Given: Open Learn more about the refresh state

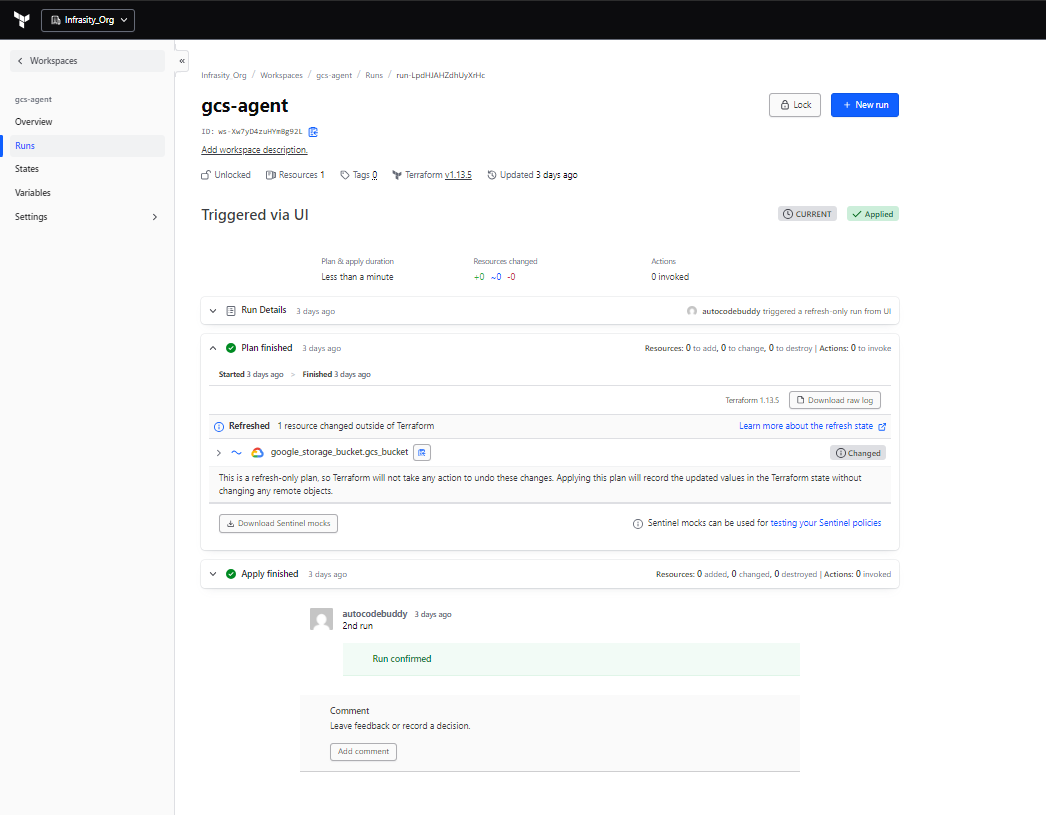Looking at the screenshot, I should tap(812, 426).
